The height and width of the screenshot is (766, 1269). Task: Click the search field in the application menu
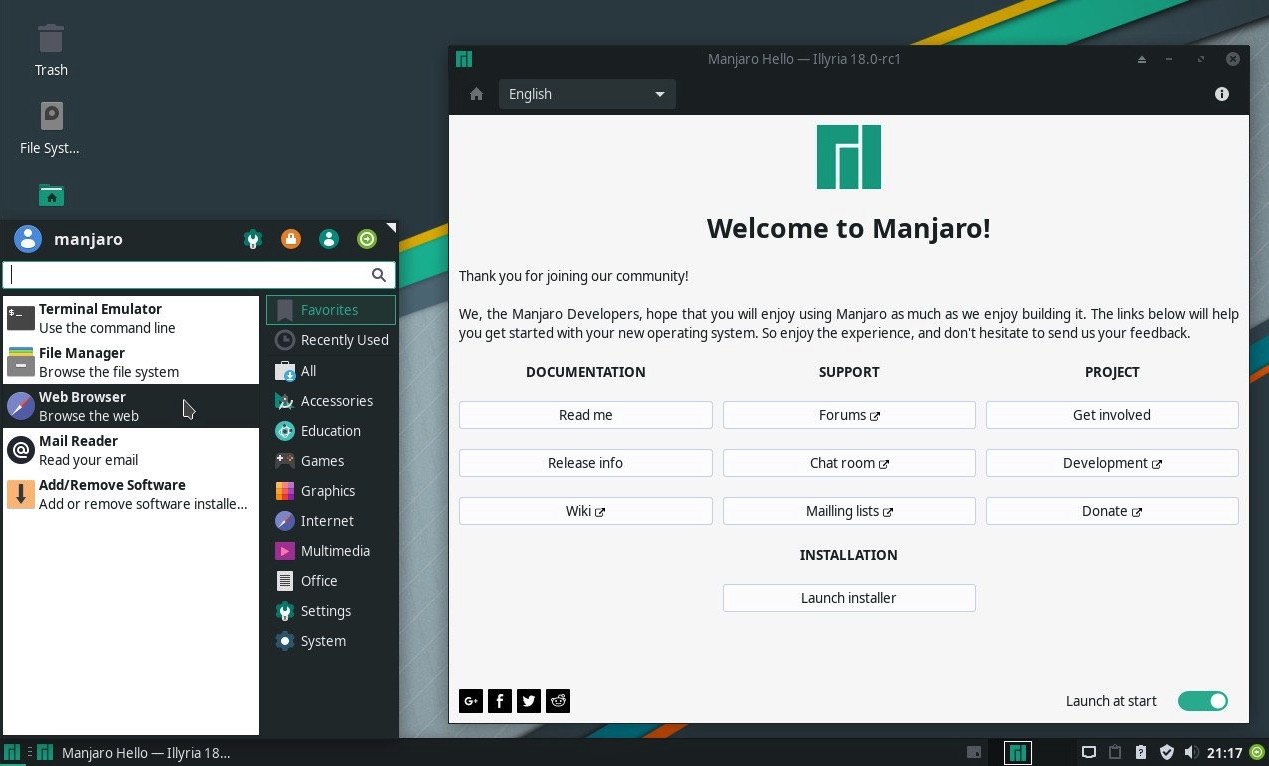point(190,274)
